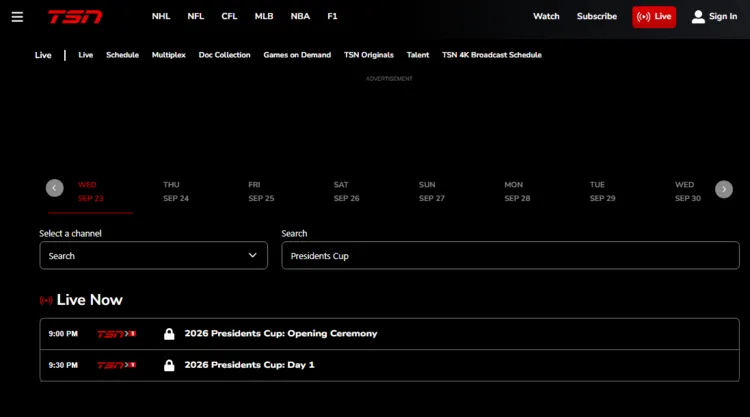750x417 pixels.
Task: Open the Multiplex page
Action: 168,55
